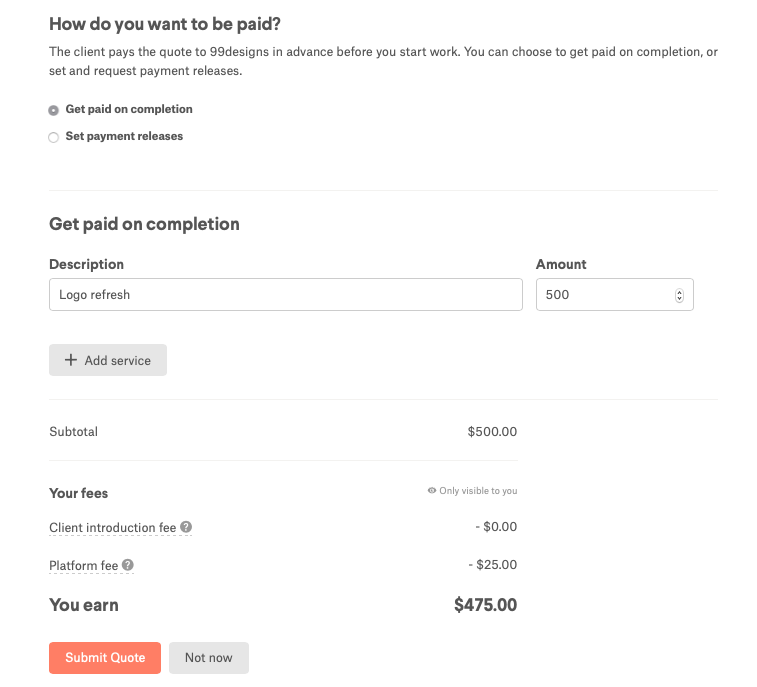The height and width of the screenshot is (687, 757).
Task: Click the Platform fee underlined label
Action: 84,566
